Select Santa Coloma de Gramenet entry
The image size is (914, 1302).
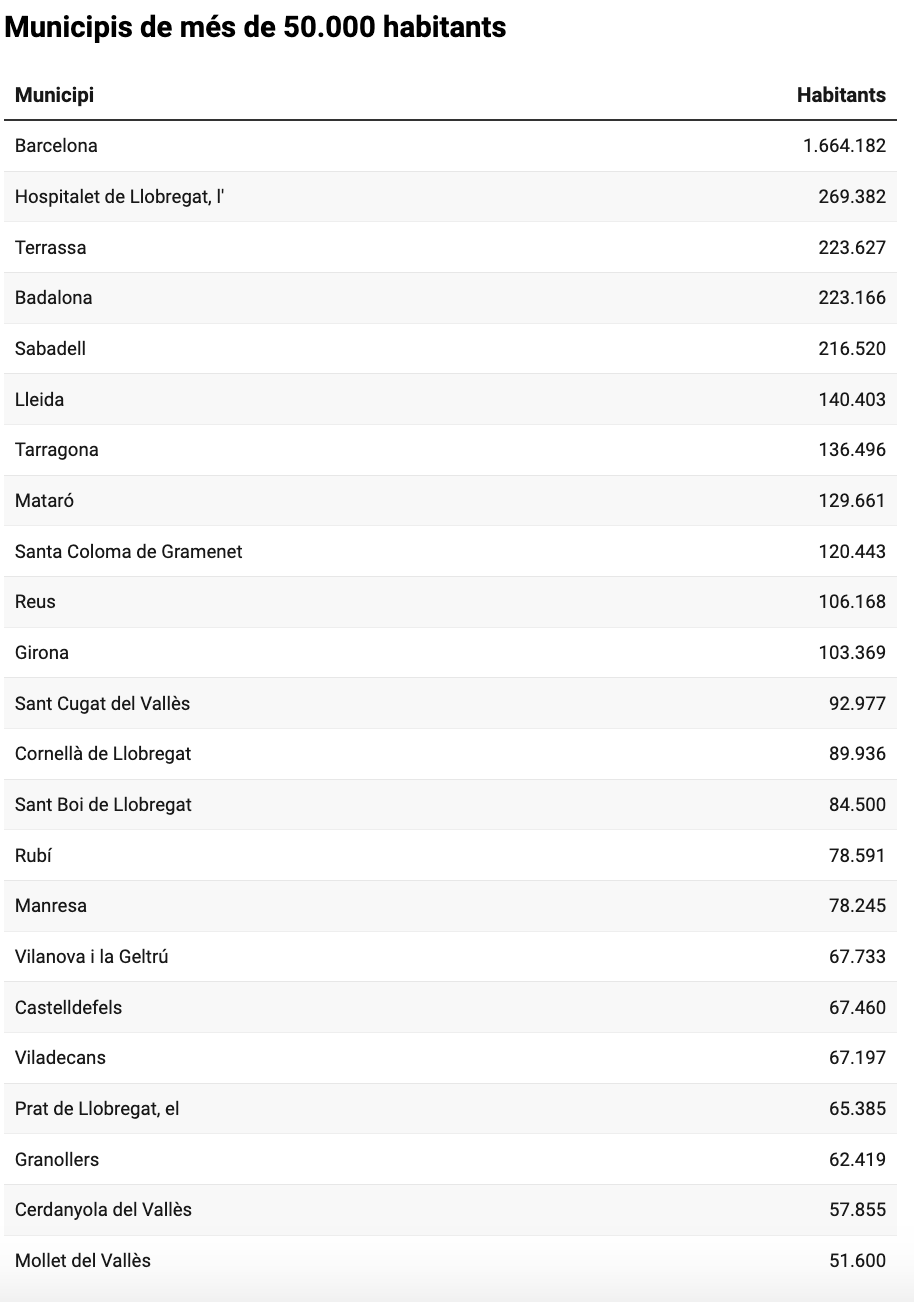coord(129,552)
